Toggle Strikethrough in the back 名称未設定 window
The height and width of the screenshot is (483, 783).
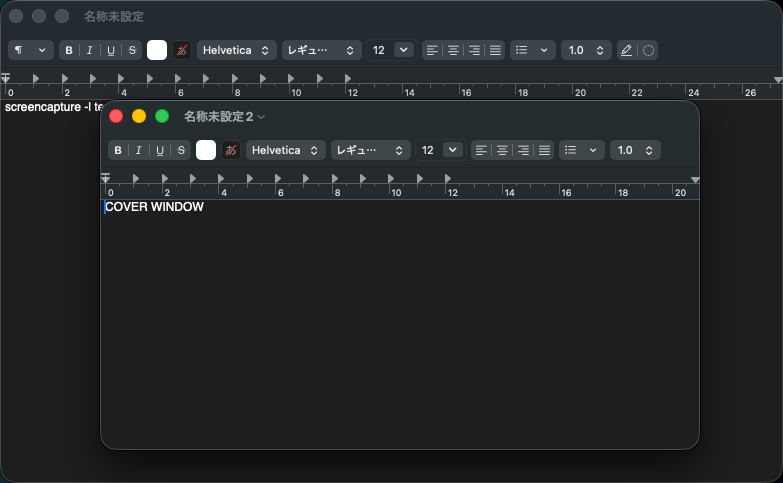(x=132, y=50)
